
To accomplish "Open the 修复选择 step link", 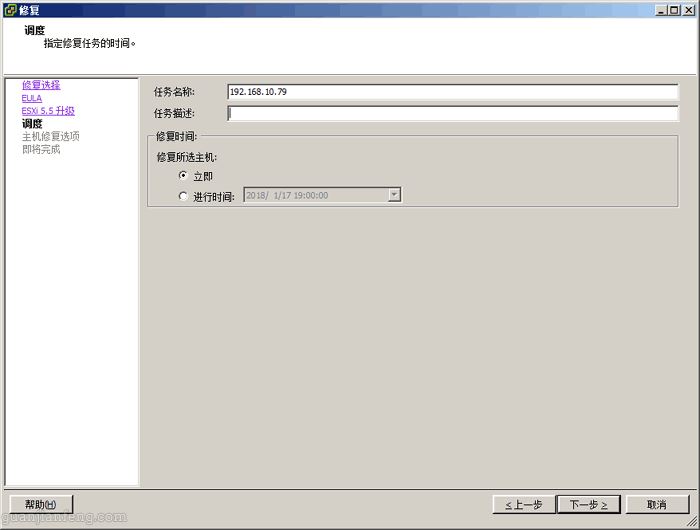I will point(41,85).
